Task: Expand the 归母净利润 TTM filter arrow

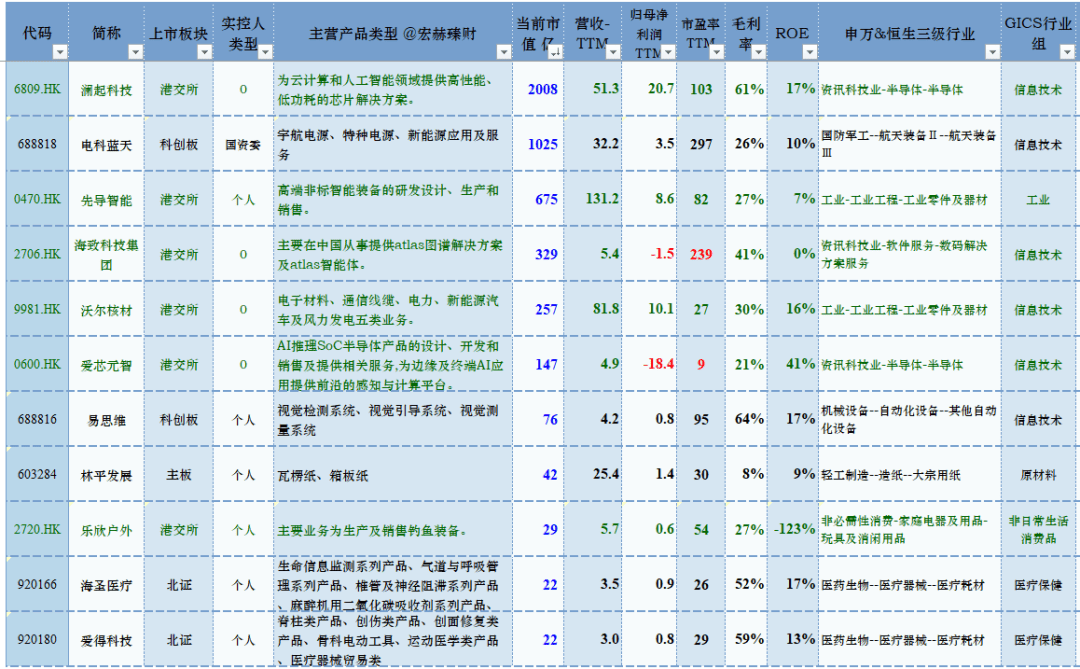Action: pyautogui.click(x=669, y=52)
